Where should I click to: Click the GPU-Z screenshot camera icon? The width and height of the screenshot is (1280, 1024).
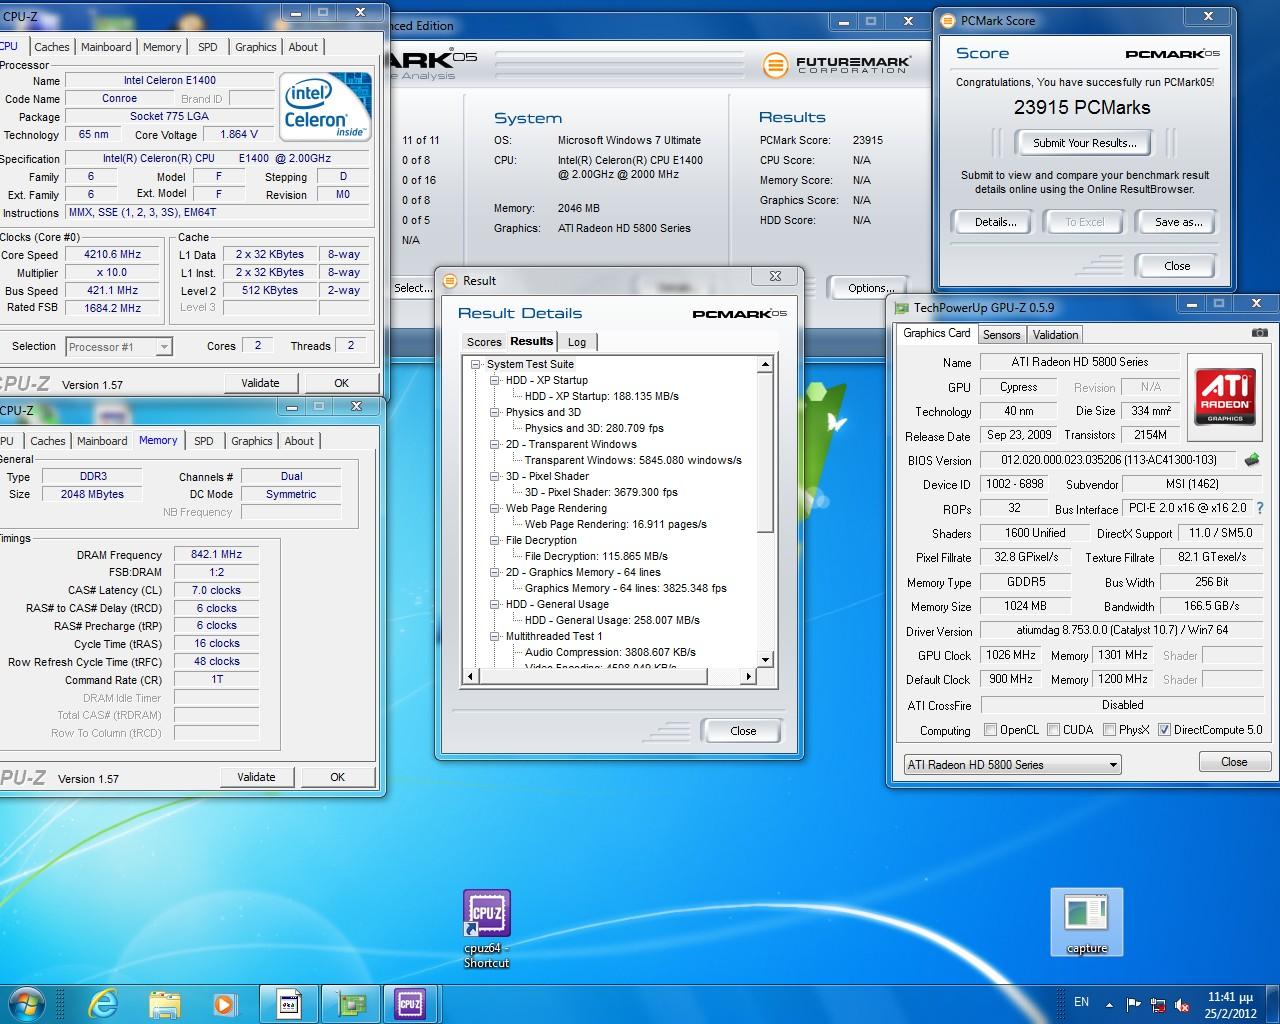tap(1260, 333)
